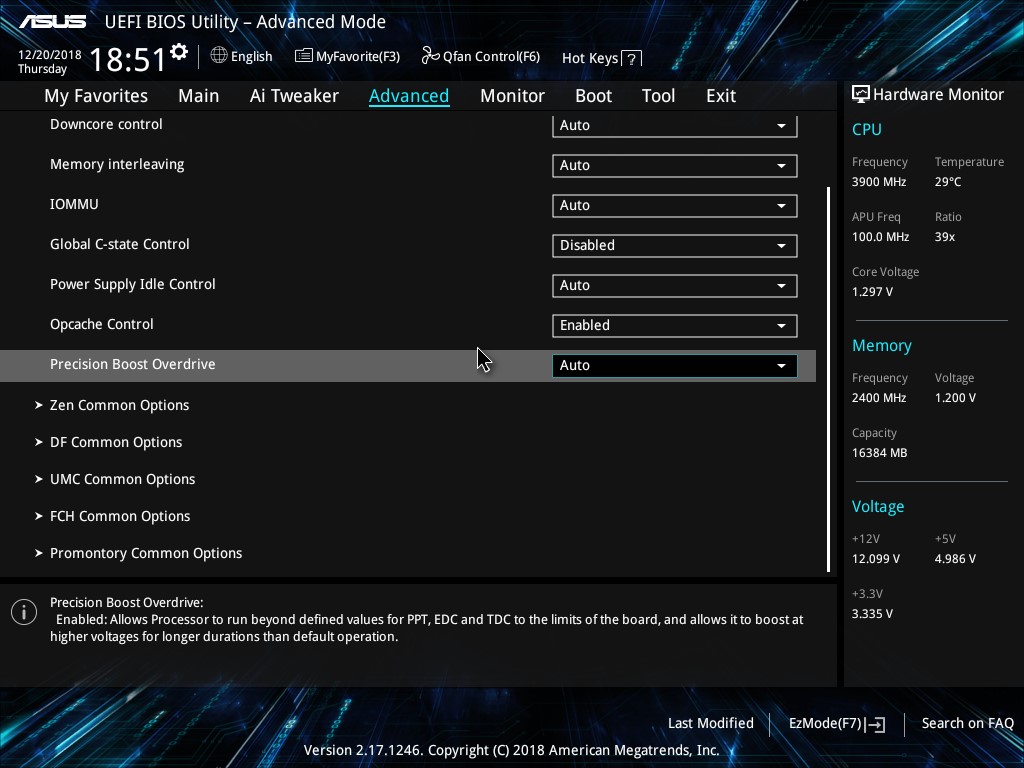1024x768 pixels.
Task: Click Last Modified
Action: click(711, 724)
